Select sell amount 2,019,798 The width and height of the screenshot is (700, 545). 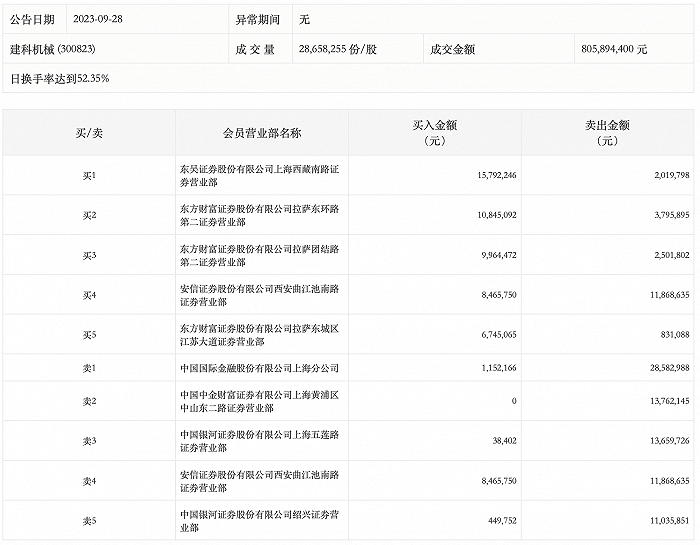[672, 175]
